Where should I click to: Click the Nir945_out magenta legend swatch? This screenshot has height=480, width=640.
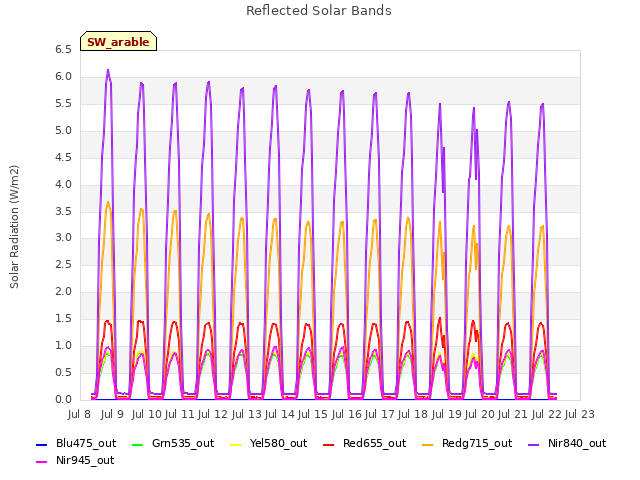click(42, 462)
